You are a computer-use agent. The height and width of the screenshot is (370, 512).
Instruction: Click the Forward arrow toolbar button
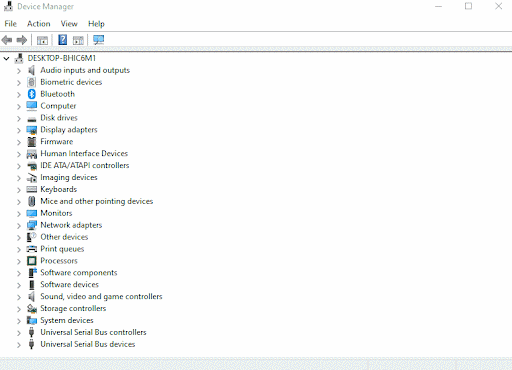click(x=22, y=40)
